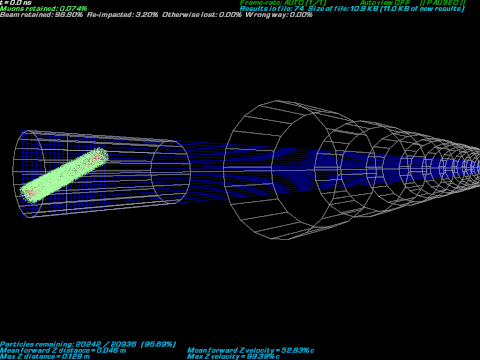Click the Wrong way 0.00% statistic

(279, 15)
